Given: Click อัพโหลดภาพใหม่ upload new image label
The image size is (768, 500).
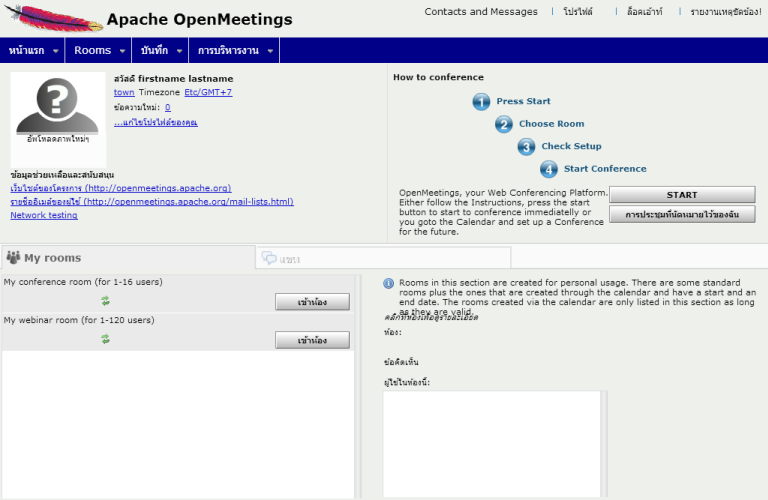Looking at the screenshot, I should pos(58,139).
